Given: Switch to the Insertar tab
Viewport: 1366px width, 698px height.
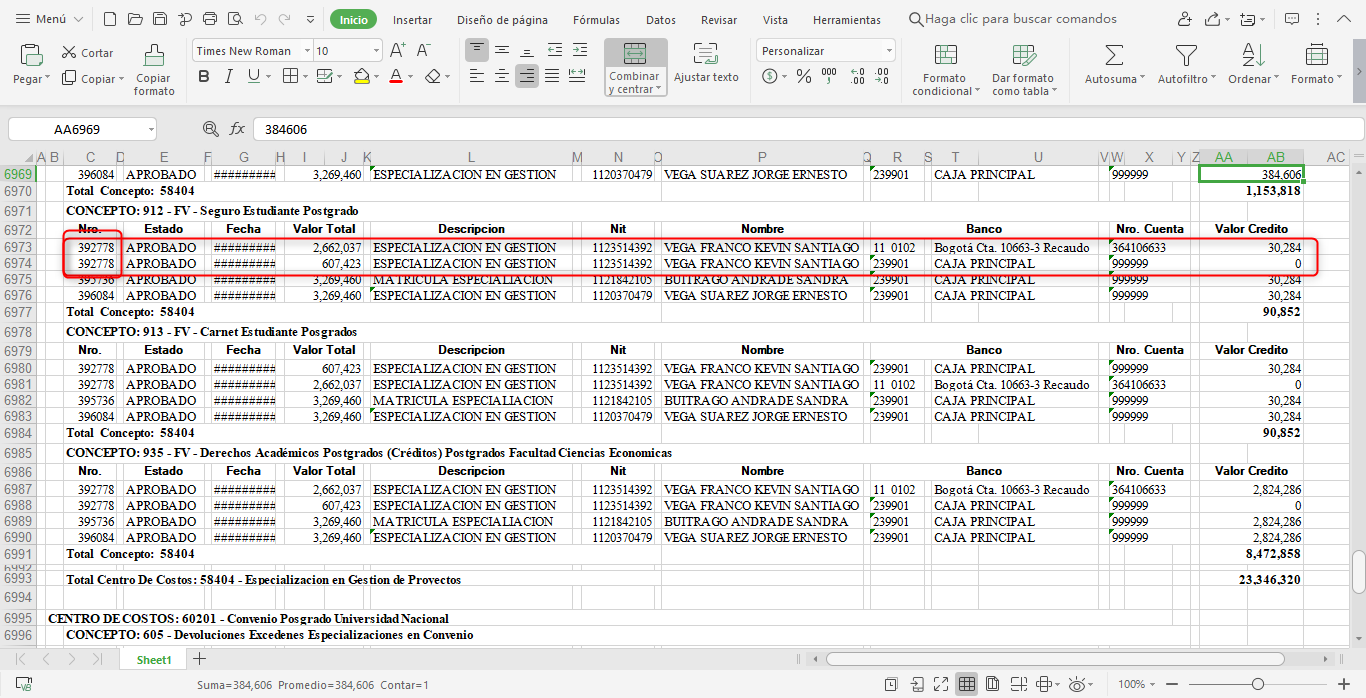Looking at the screenshot, I should coord(412,20).
